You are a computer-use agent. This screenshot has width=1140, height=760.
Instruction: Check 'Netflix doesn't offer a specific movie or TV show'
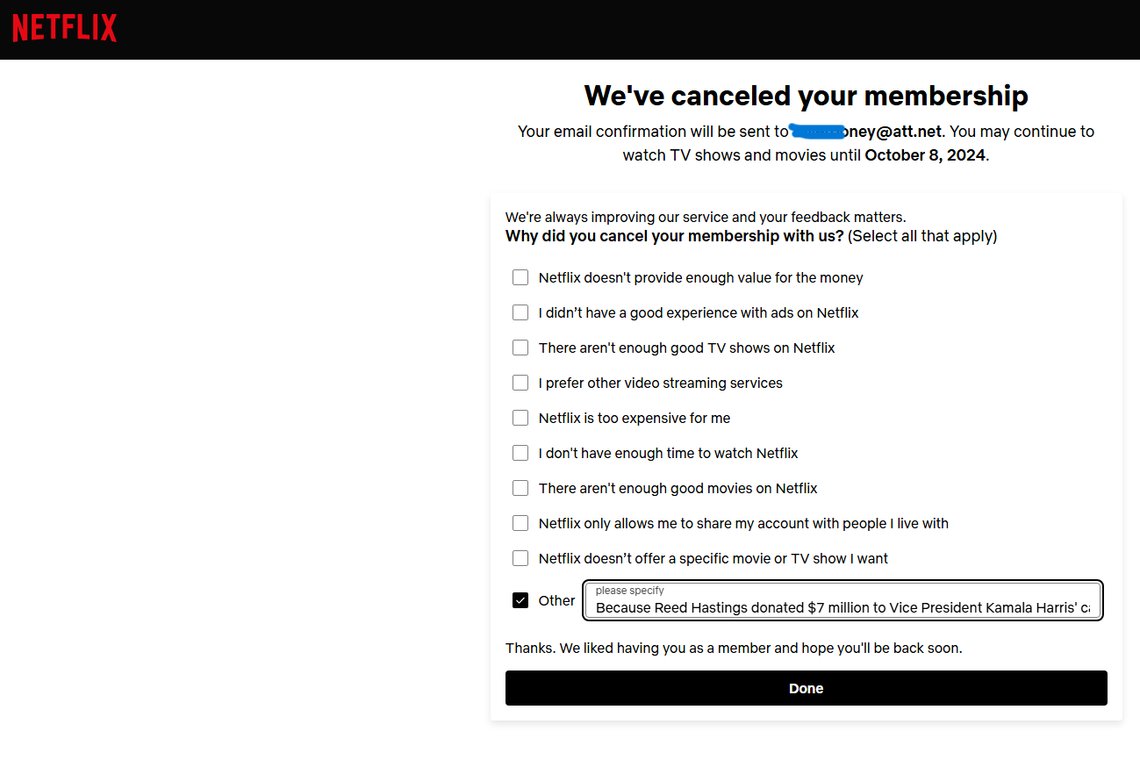[520, 558]
